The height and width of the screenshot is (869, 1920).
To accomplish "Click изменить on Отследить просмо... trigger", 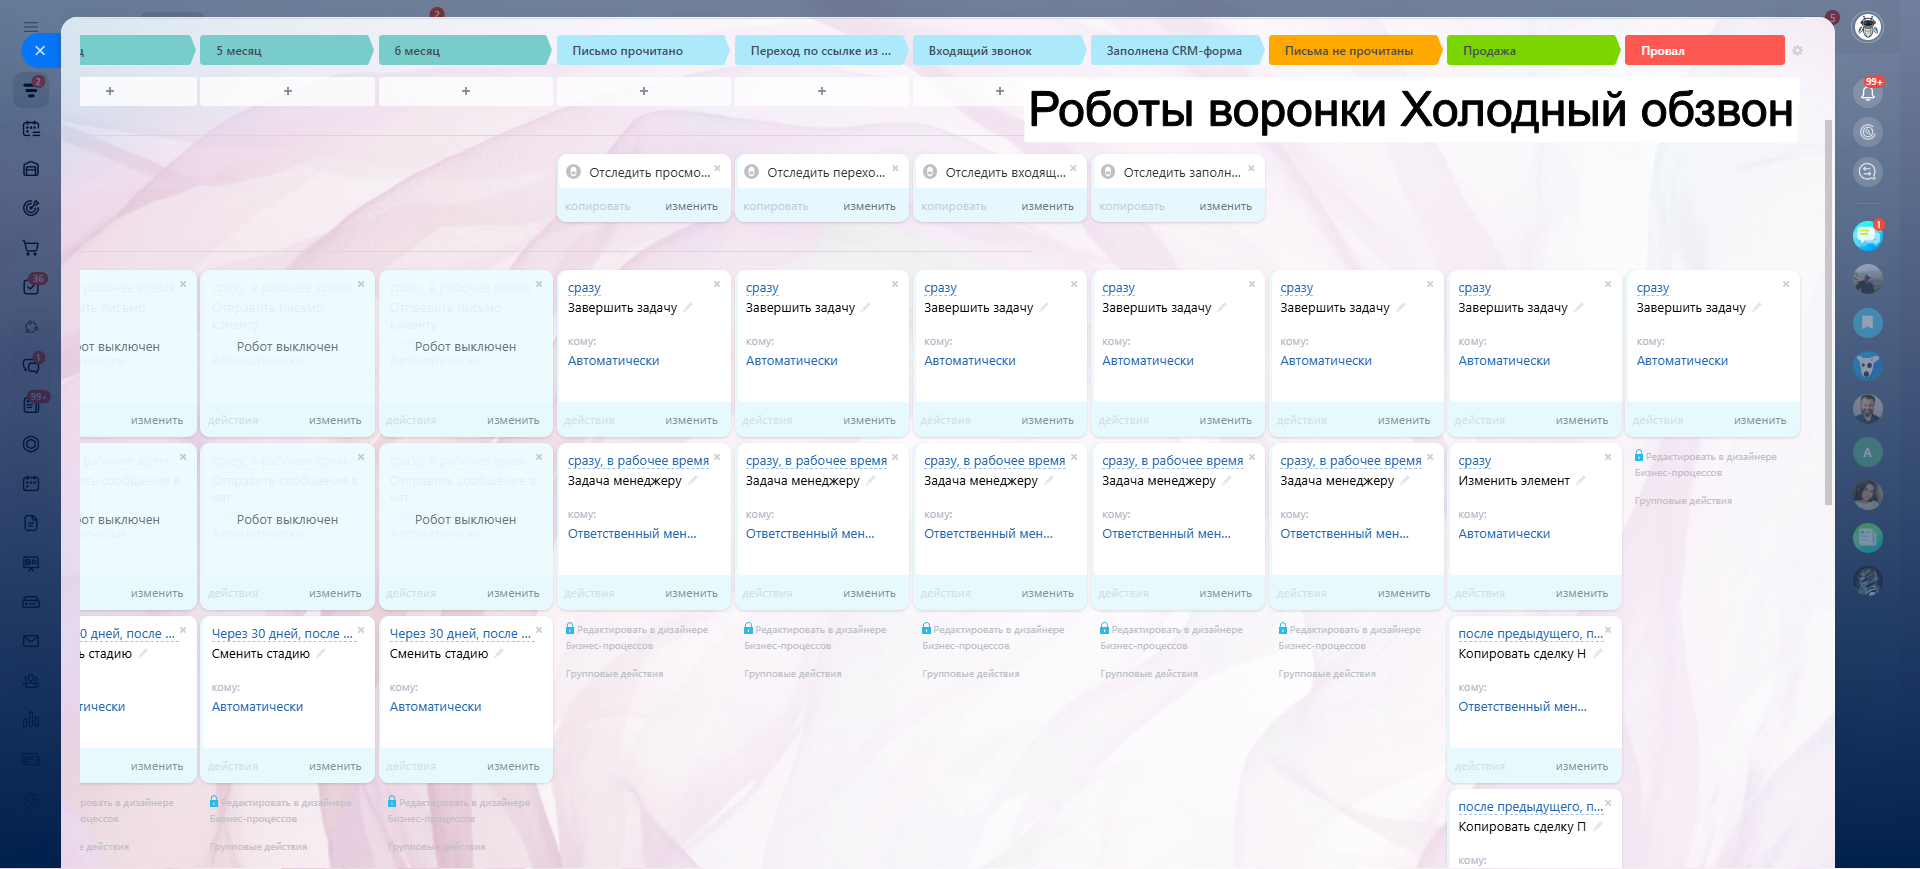I will click(x=691, y=207).
